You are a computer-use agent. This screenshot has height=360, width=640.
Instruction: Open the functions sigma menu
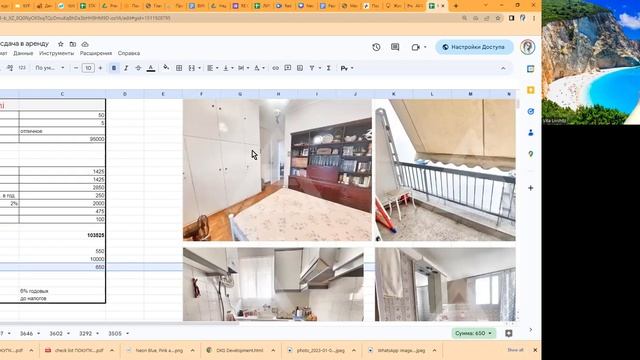point(329,68)
